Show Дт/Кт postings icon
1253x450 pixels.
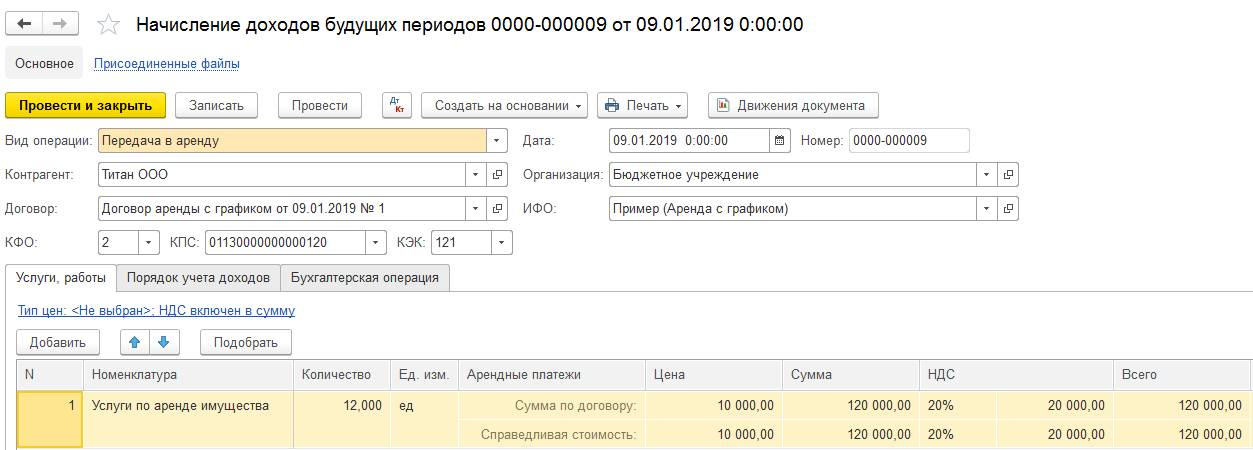click(x=396, y=105)
